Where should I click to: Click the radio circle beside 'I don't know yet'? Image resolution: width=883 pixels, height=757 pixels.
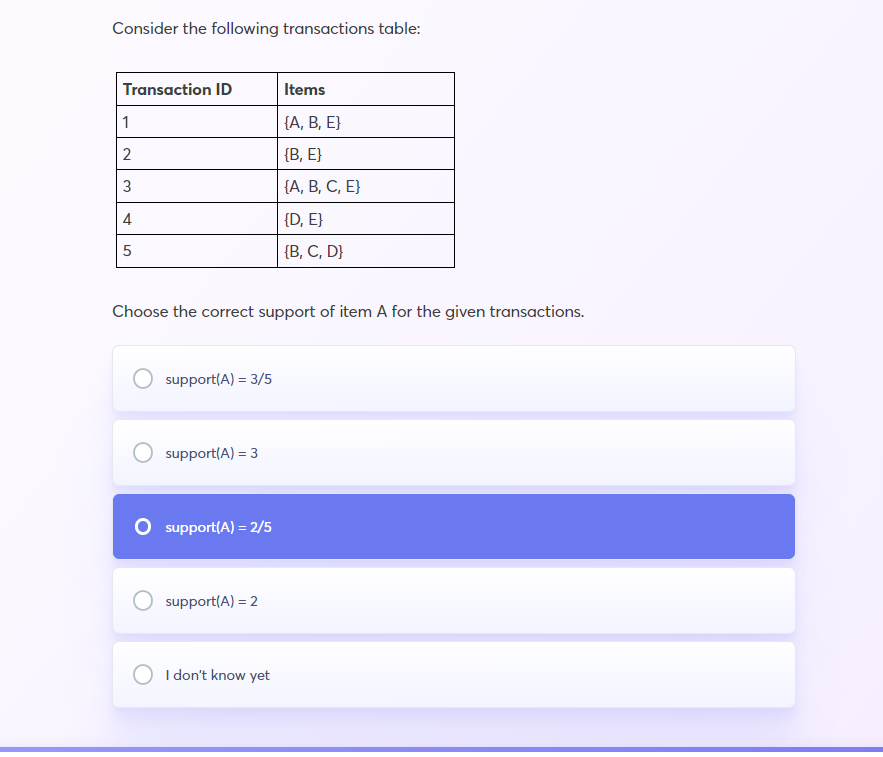click(x=142, y=674)
